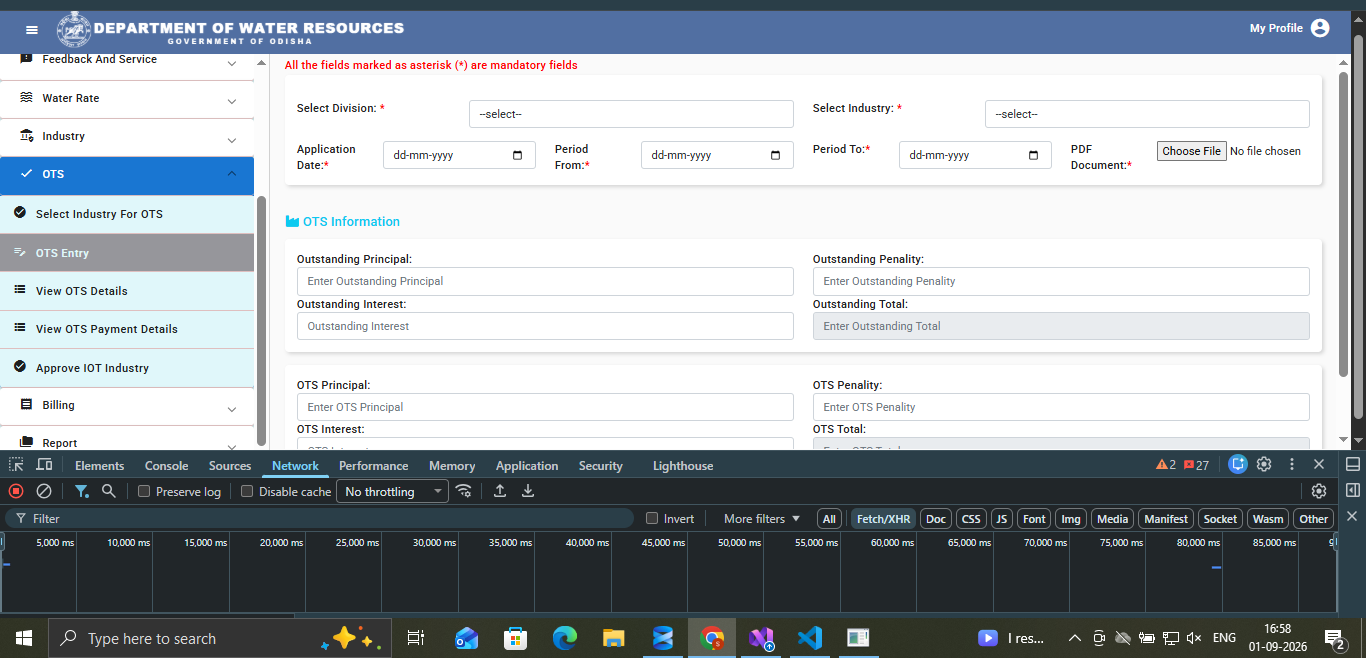Toggle the network filter funnel icon
Viewport: 1366px width, 658px height.
click(81, 491)
